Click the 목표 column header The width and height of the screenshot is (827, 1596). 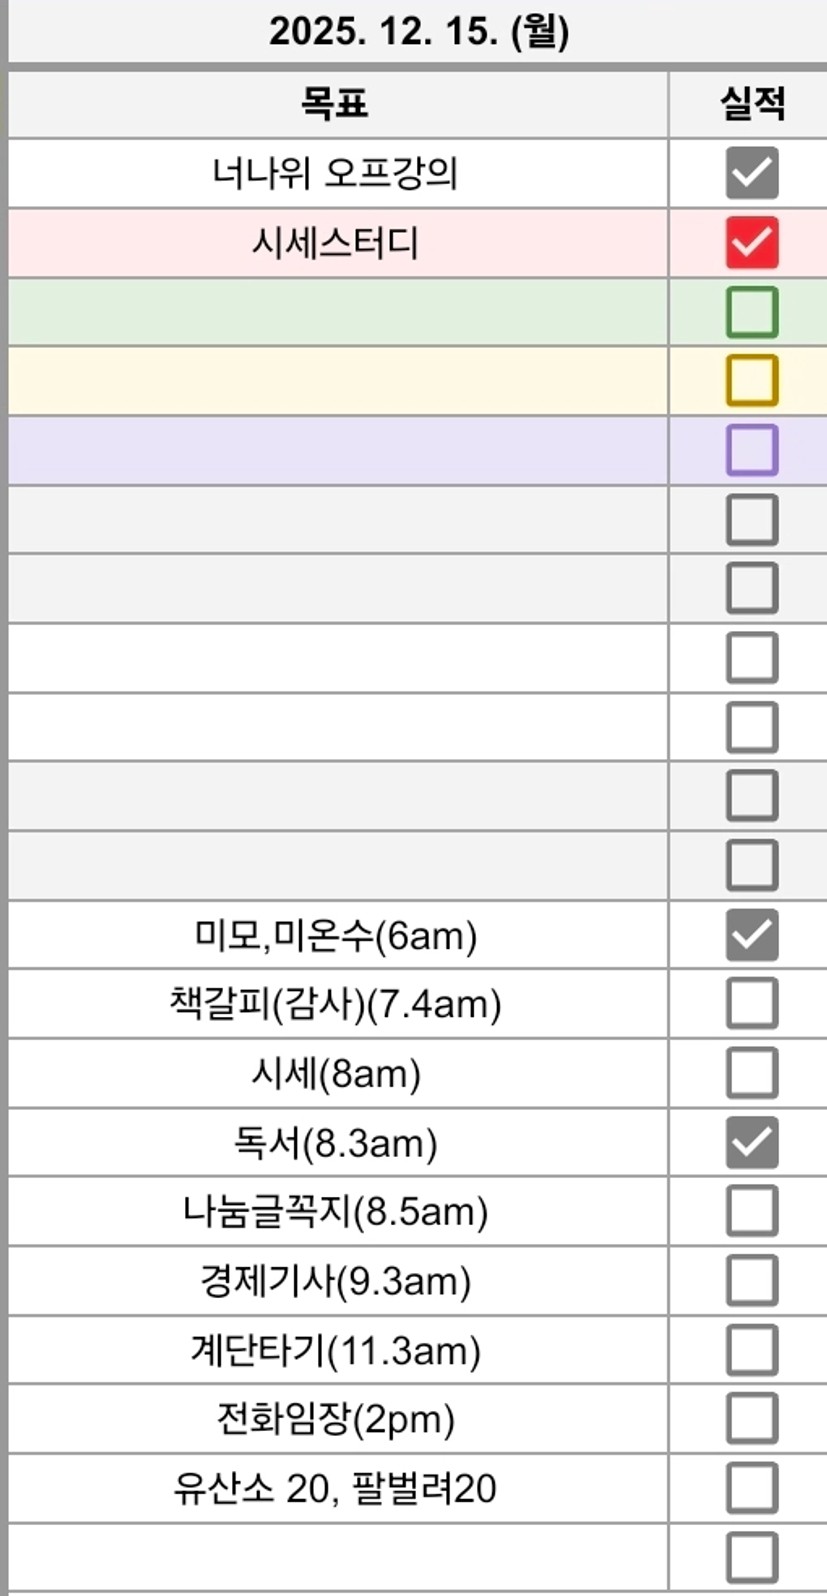pos(336,103)
